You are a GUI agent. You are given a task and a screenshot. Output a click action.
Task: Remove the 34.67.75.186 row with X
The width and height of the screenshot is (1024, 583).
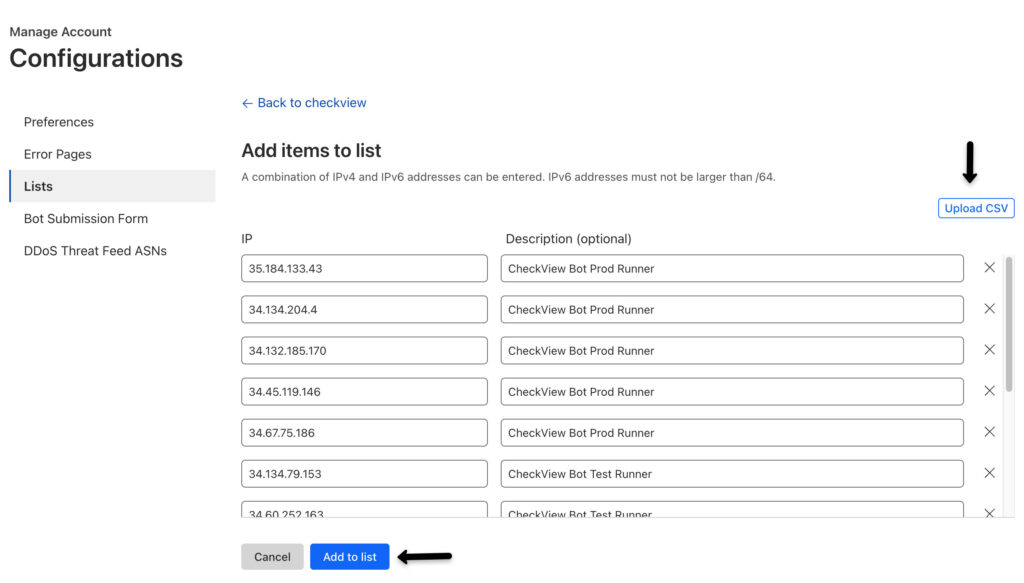989,432
